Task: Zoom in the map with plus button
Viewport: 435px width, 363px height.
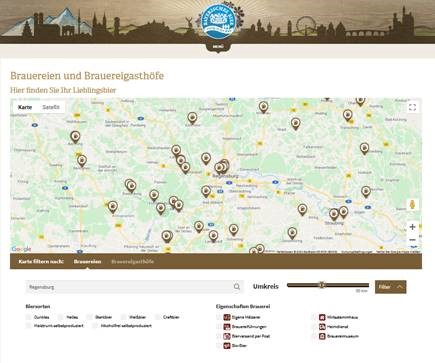Action: 412,227
